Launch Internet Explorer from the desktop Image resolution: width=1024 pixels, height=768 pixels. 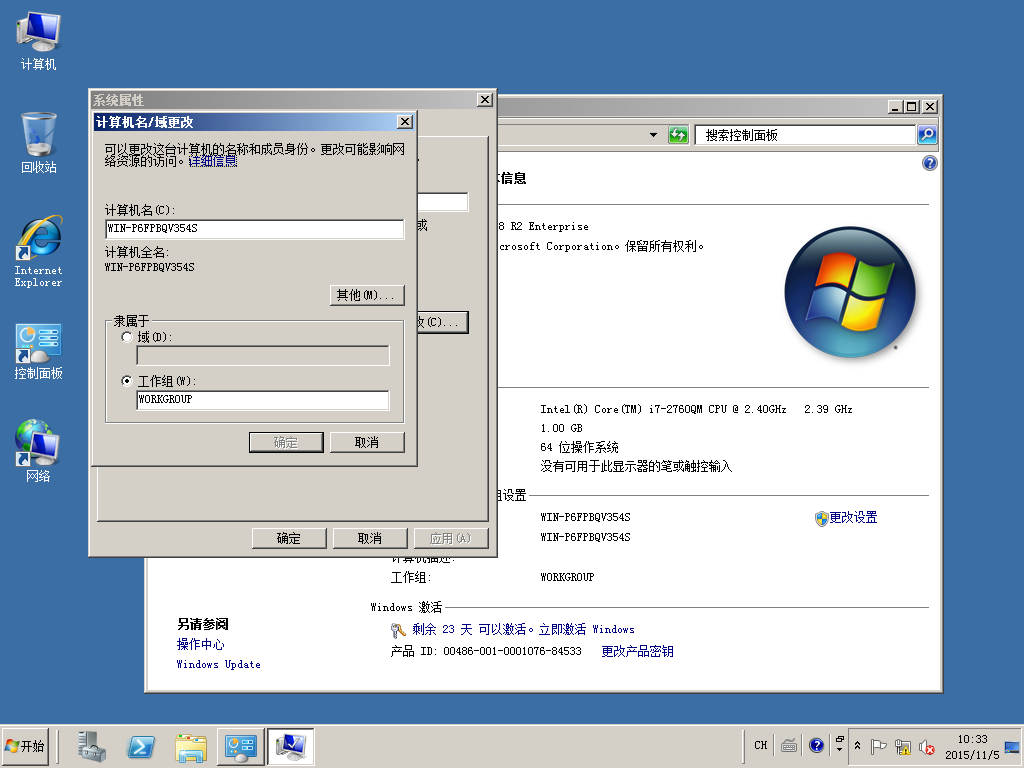39,251
